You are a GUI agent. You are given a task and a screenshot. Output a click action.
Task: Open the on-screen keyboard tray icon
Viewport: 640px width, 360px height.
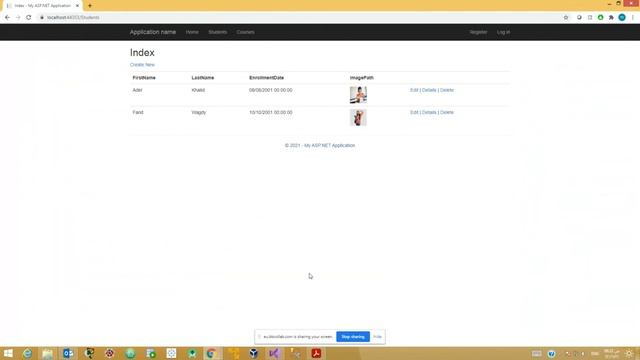(537, 354)
